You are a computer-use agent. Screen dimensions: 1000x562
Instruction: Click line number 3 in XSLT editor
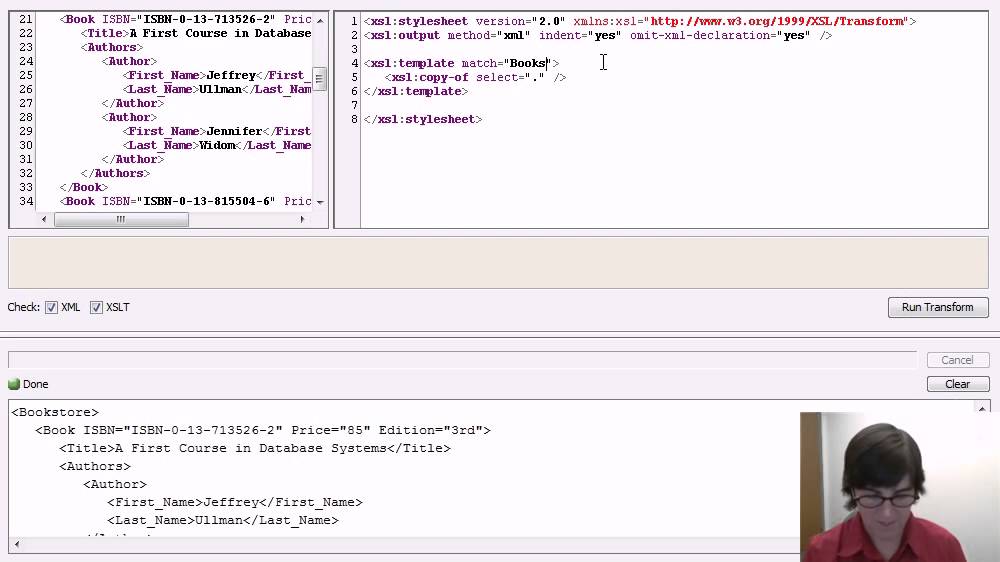coord(354,49)
